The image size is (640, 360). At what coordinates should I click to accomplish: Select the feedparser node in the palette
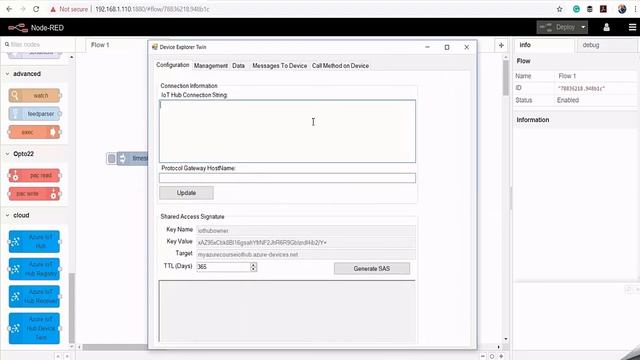(x=34, y=114)
